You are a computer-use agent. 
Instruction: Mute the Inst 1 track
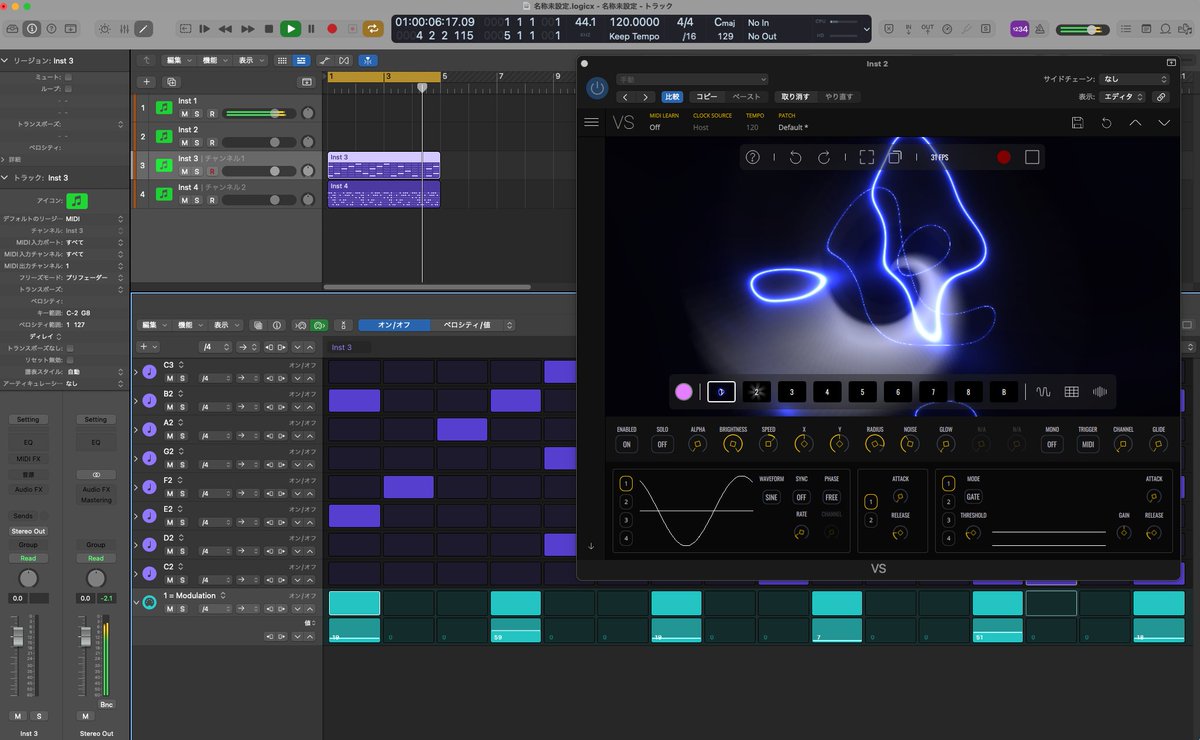[x=185, y=113]
